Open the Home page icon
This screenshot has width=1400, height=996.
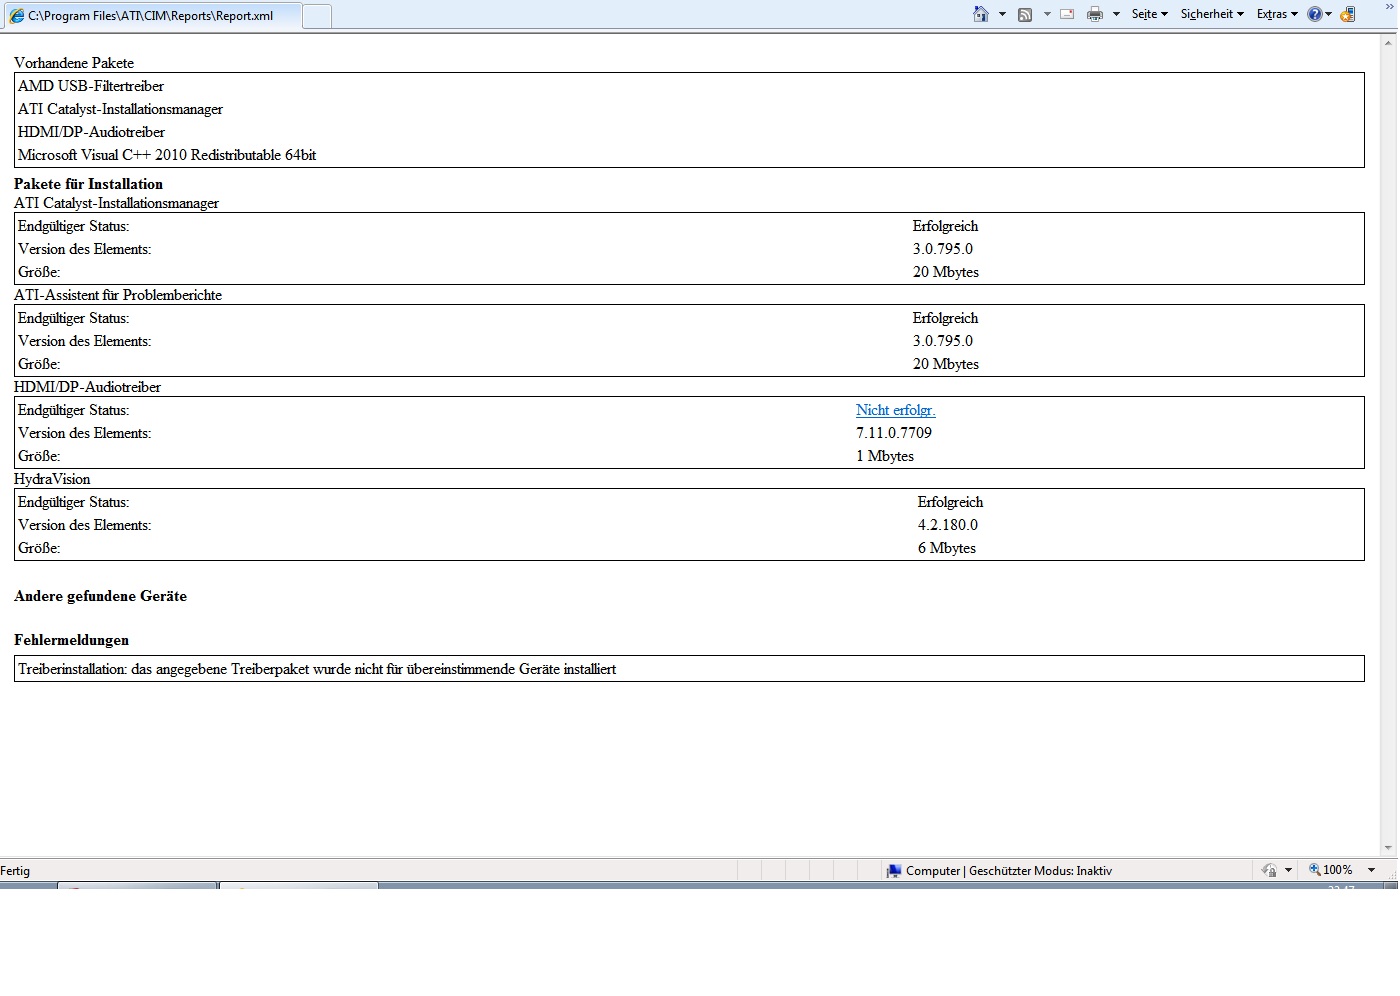[x=981, y=14]
